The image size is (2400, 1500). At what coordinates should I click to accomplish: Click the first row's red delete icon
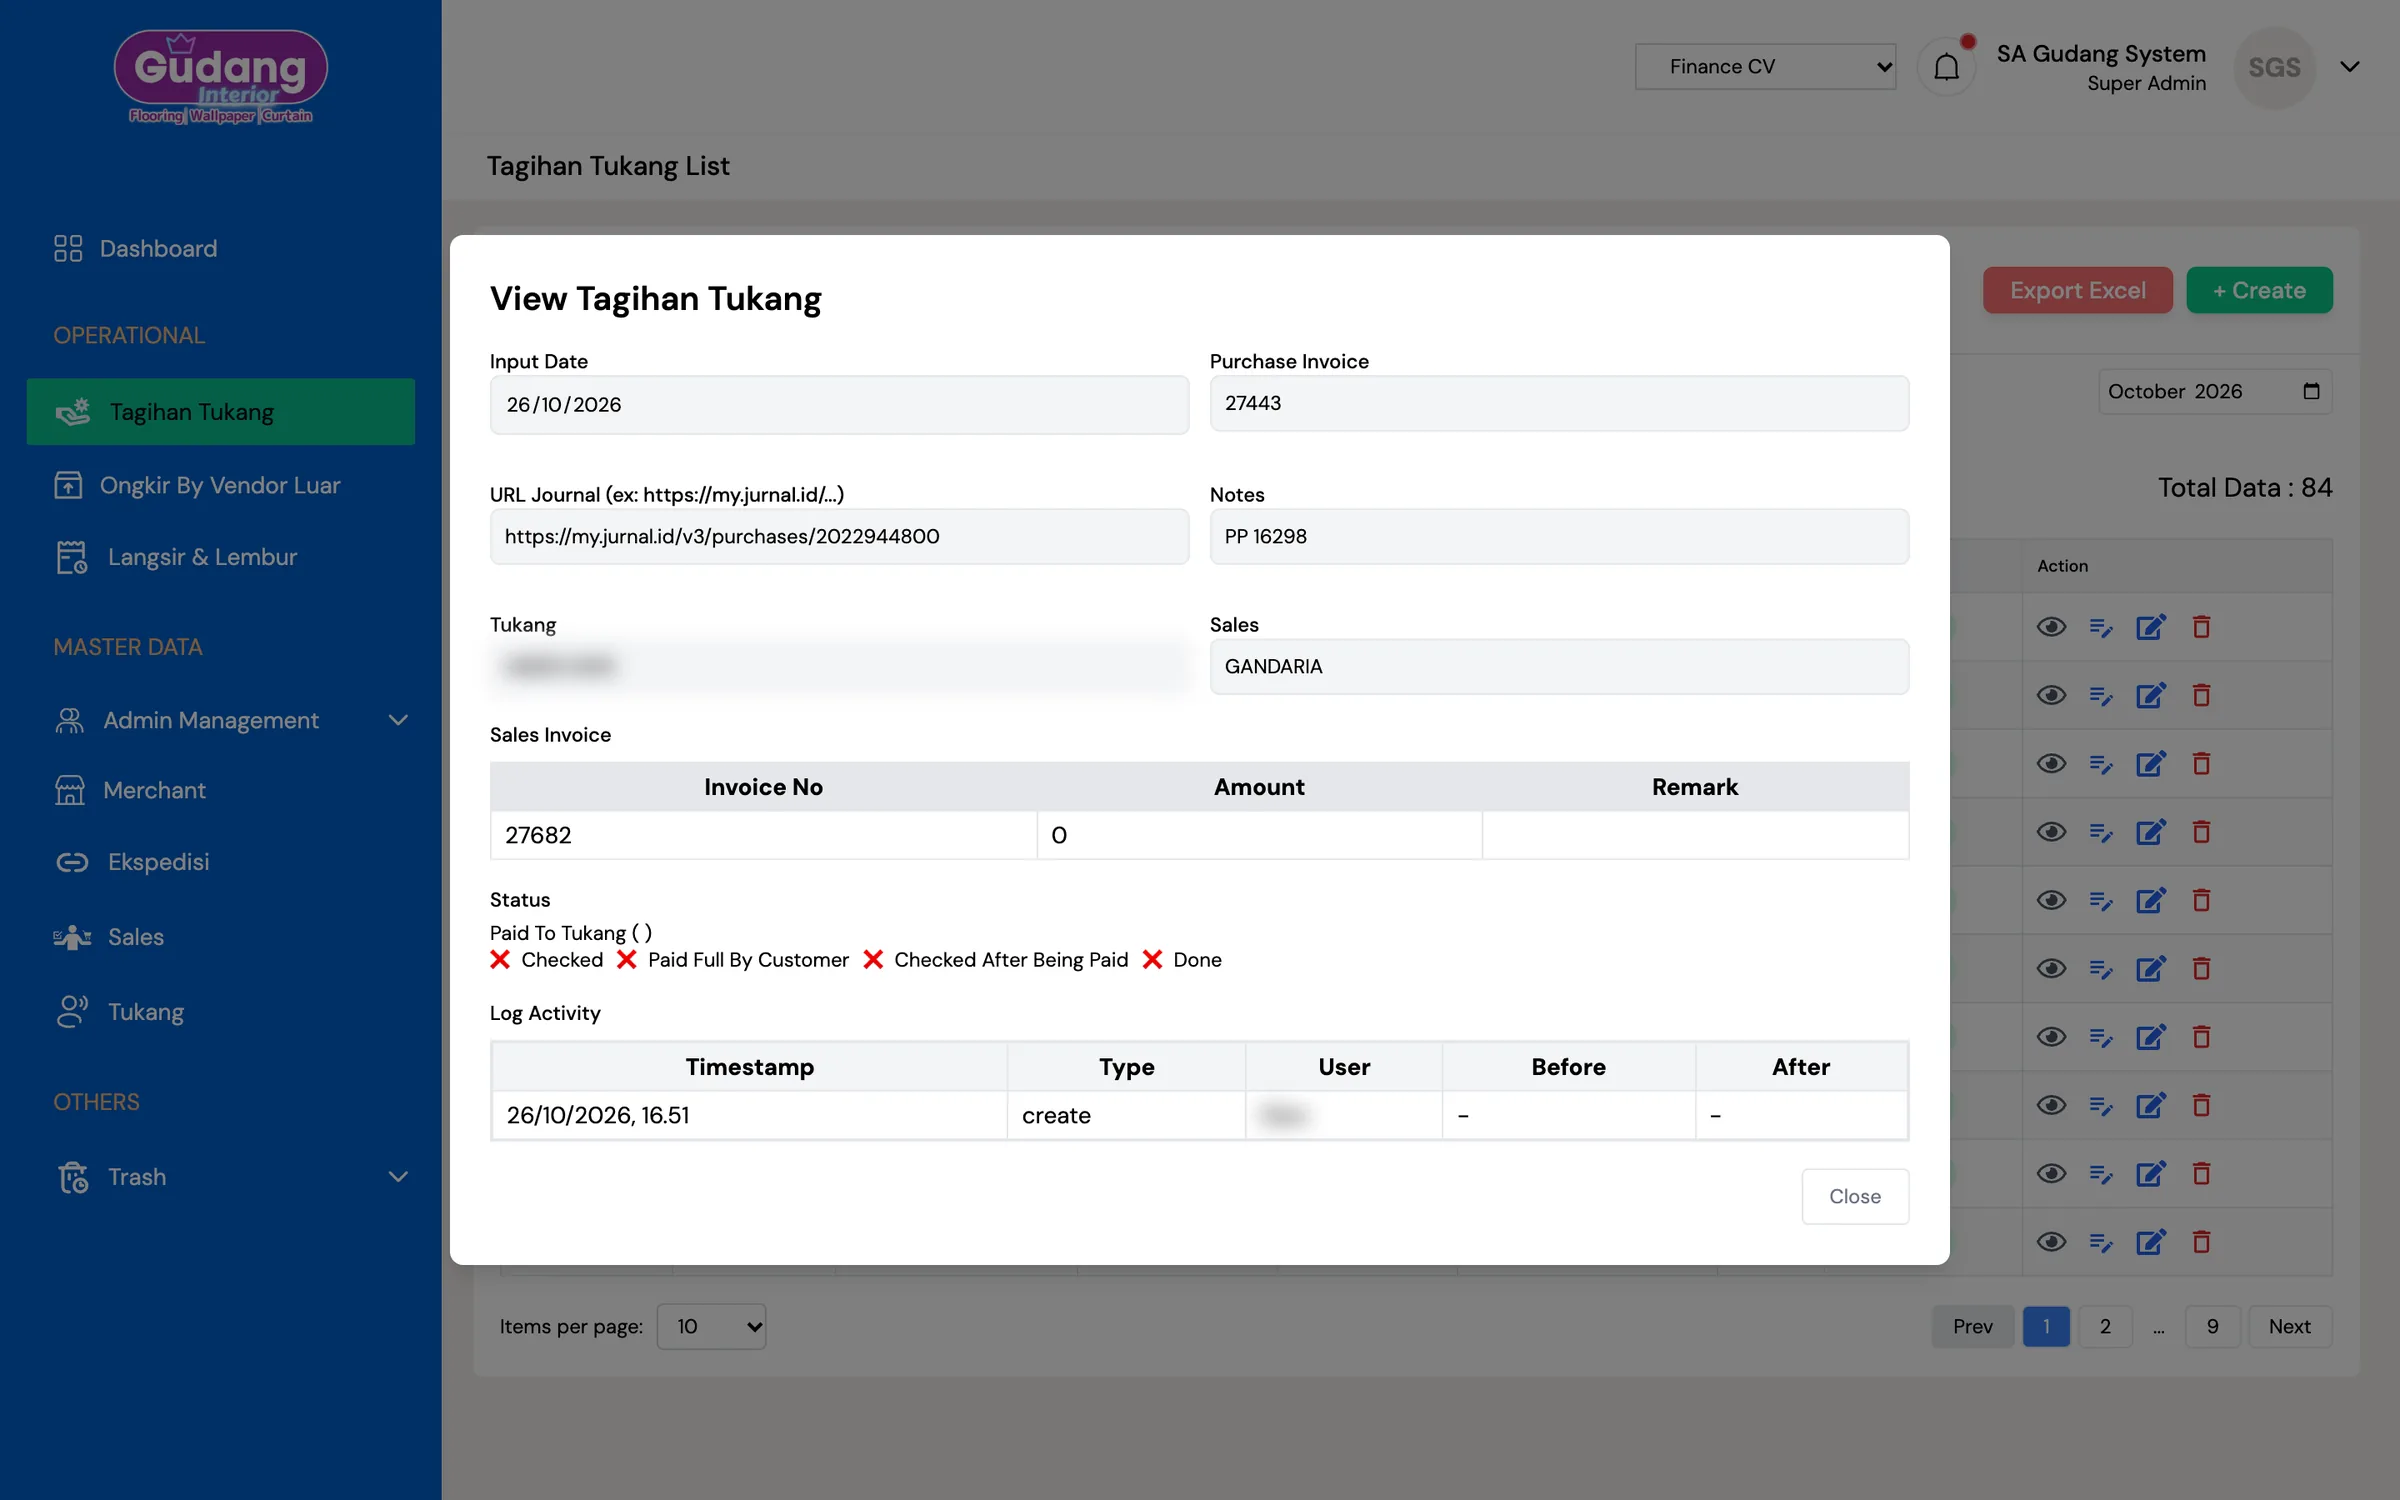click(x=2201, y=627)
